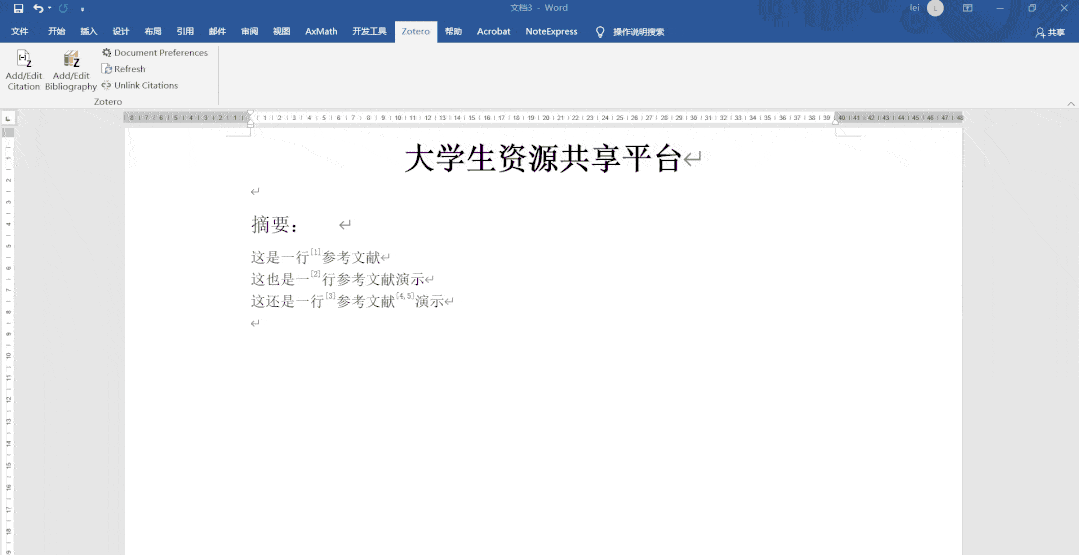Open the Ribbon Display Options menu
The height and width of the screenshot is (555, 1079).
(967, 8)
